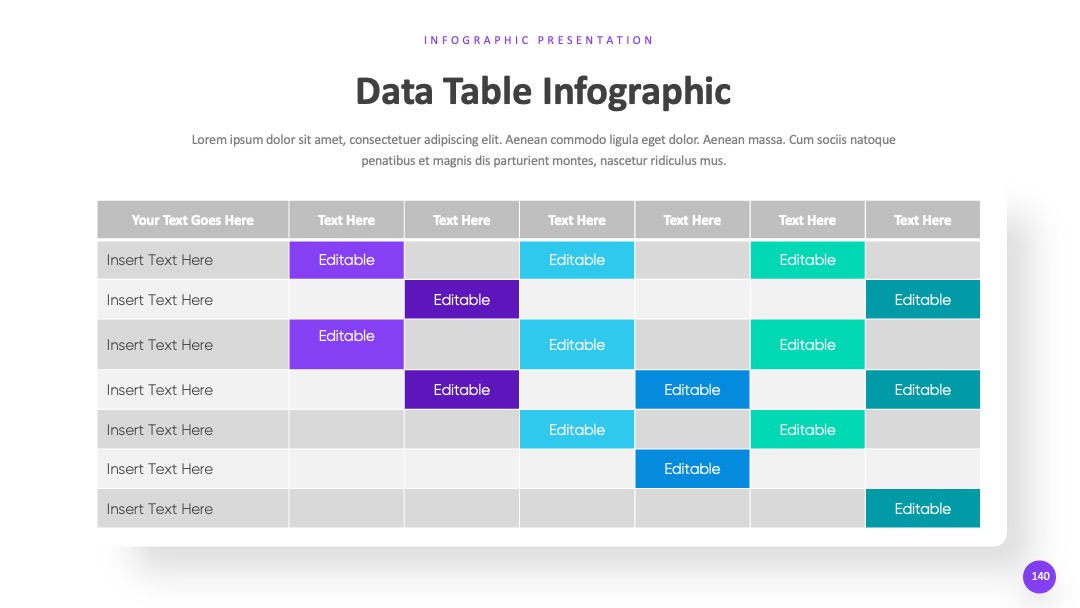
Task: Select the light purple Editable cell in first row
Action: (346, 260)
